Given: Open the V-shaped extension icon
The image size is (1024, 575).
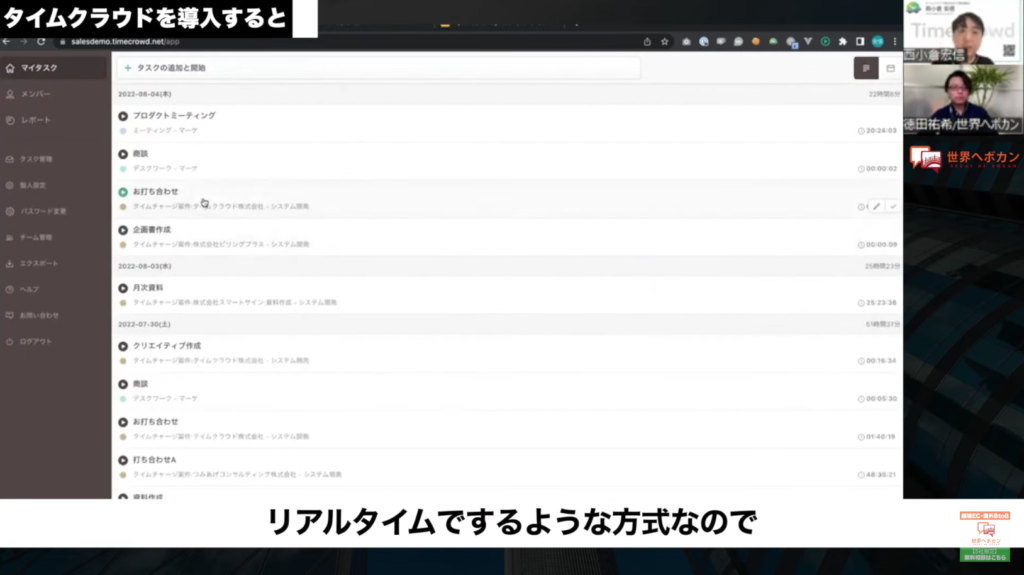Looking at the screenshot, I should 808,41.
